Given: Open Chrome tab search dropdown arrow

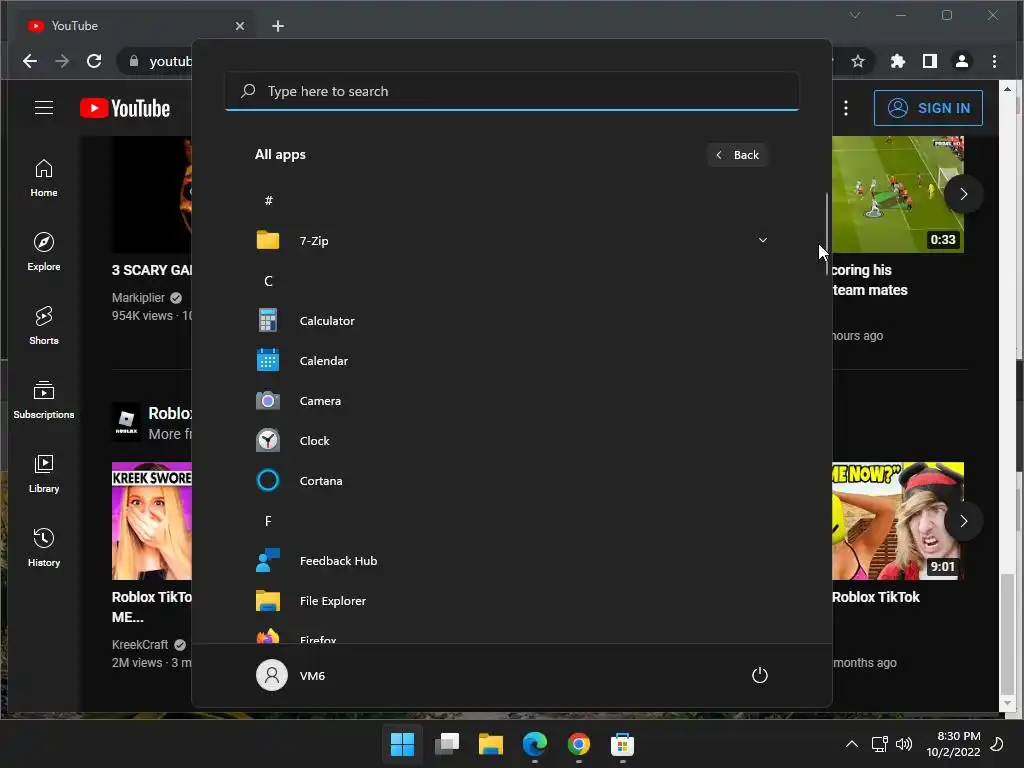Looking at the screenshot, I should (854, 14).
